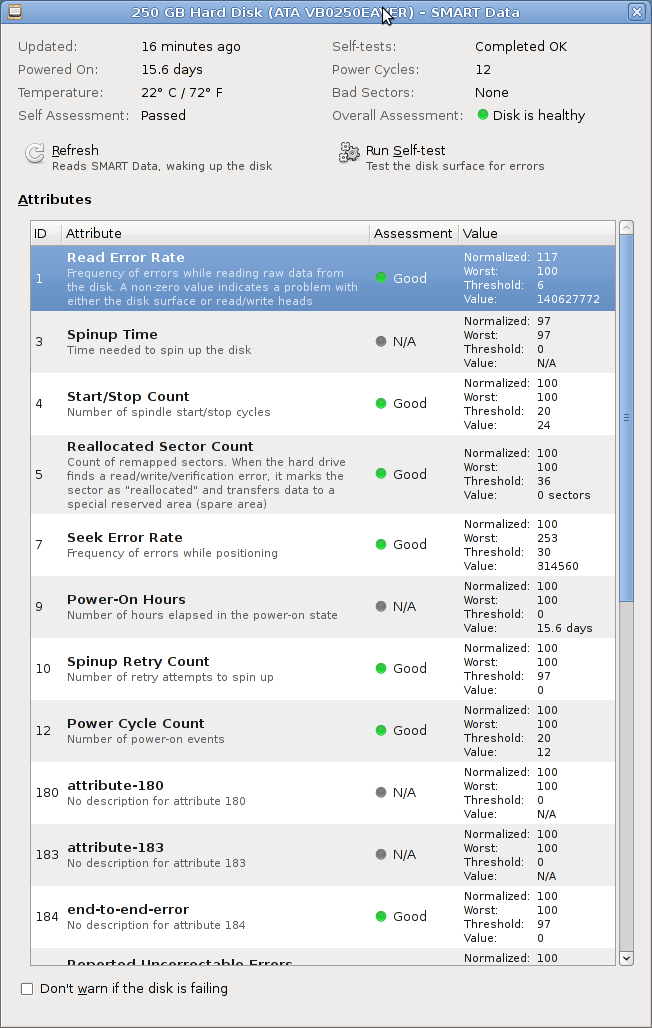Click green dot for Reallocated Sector Count
Image resolution: width=652 pixels, height=1028 pixels.
point(381,474)
